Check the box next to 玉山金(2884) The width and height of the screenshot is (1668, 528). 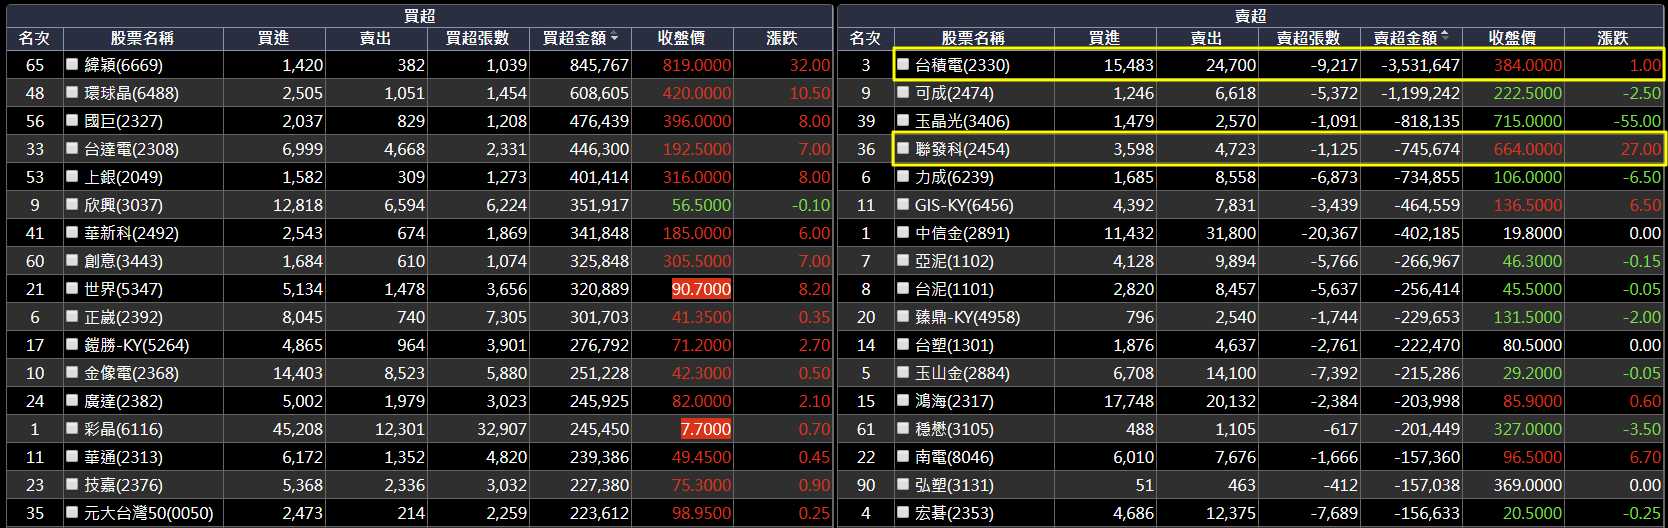coord(903,372)
